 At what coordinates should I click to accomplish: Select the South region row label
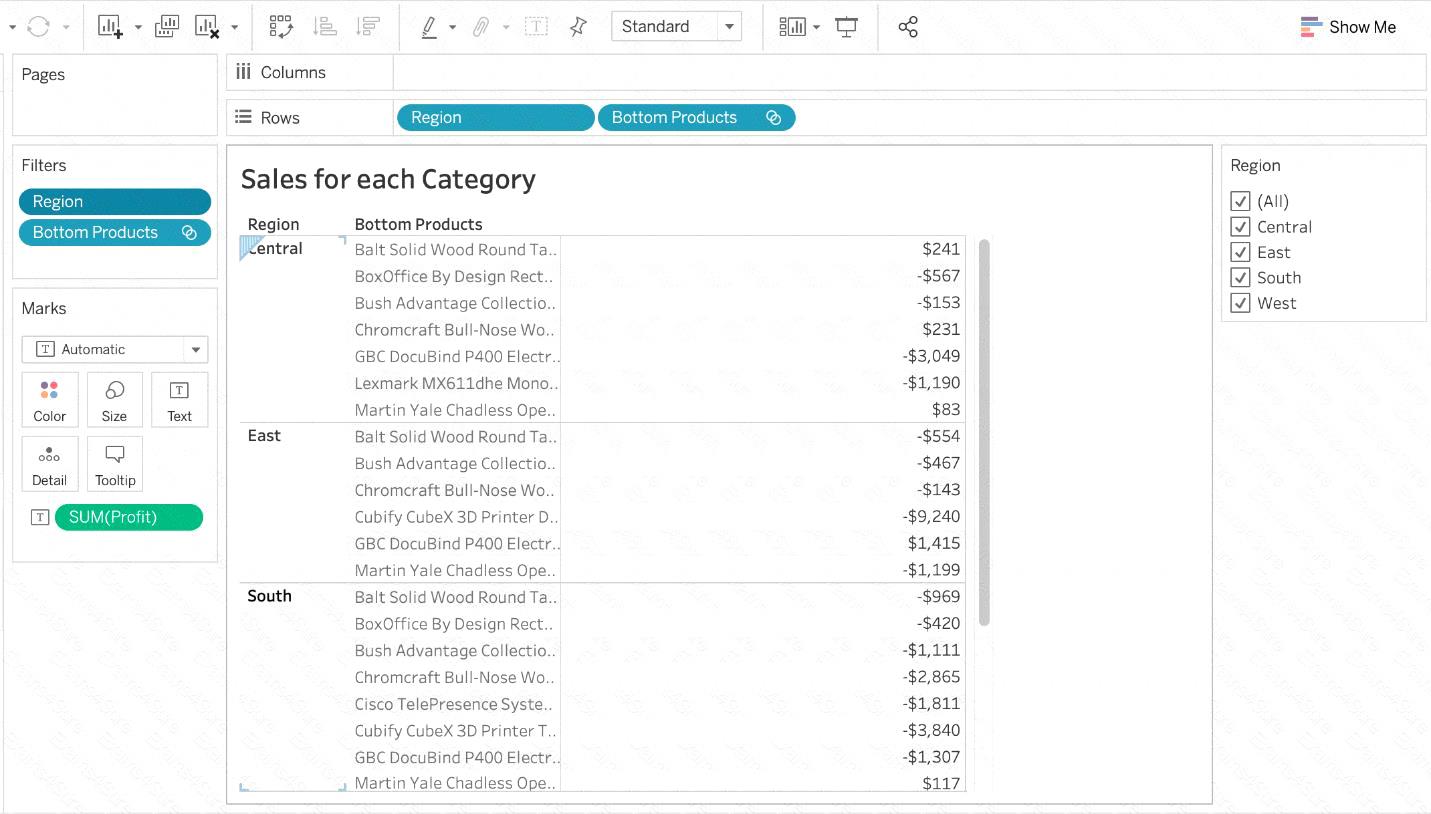tap(269, 595)
